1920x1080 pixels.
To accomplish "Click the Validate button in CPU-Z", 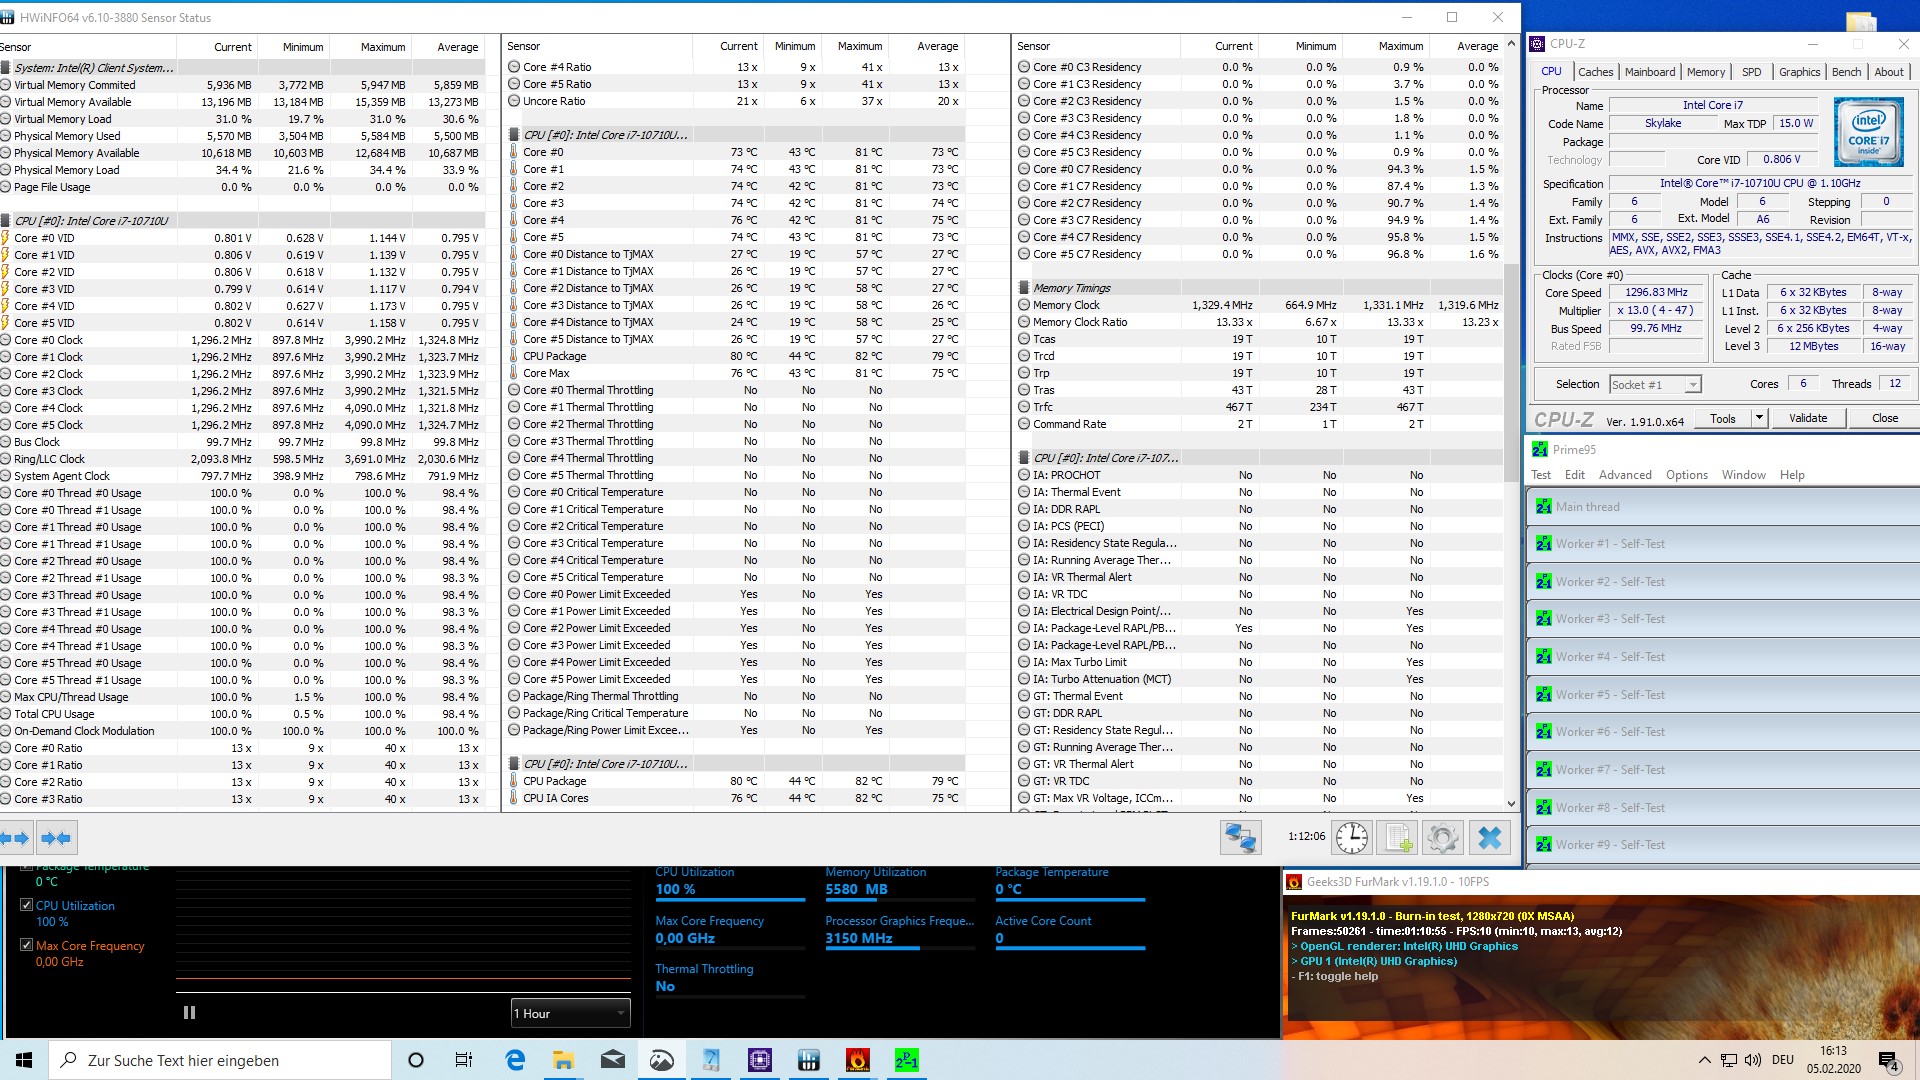I will pos(1807,418).
